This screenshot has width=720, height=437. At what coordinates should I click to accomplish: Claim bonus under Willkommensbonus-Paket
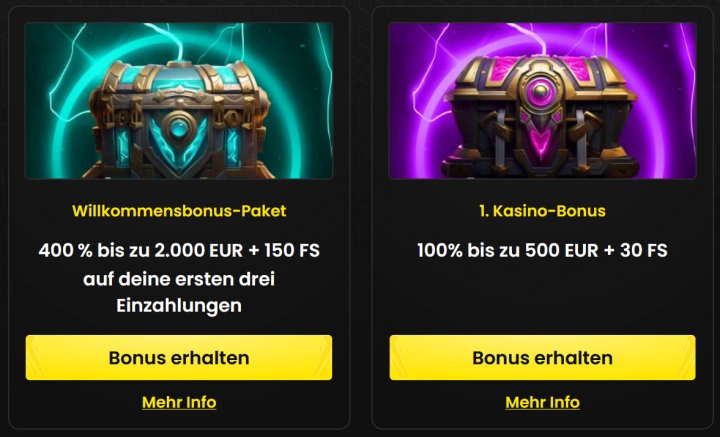pyautogui.click(x=179, y=358)
